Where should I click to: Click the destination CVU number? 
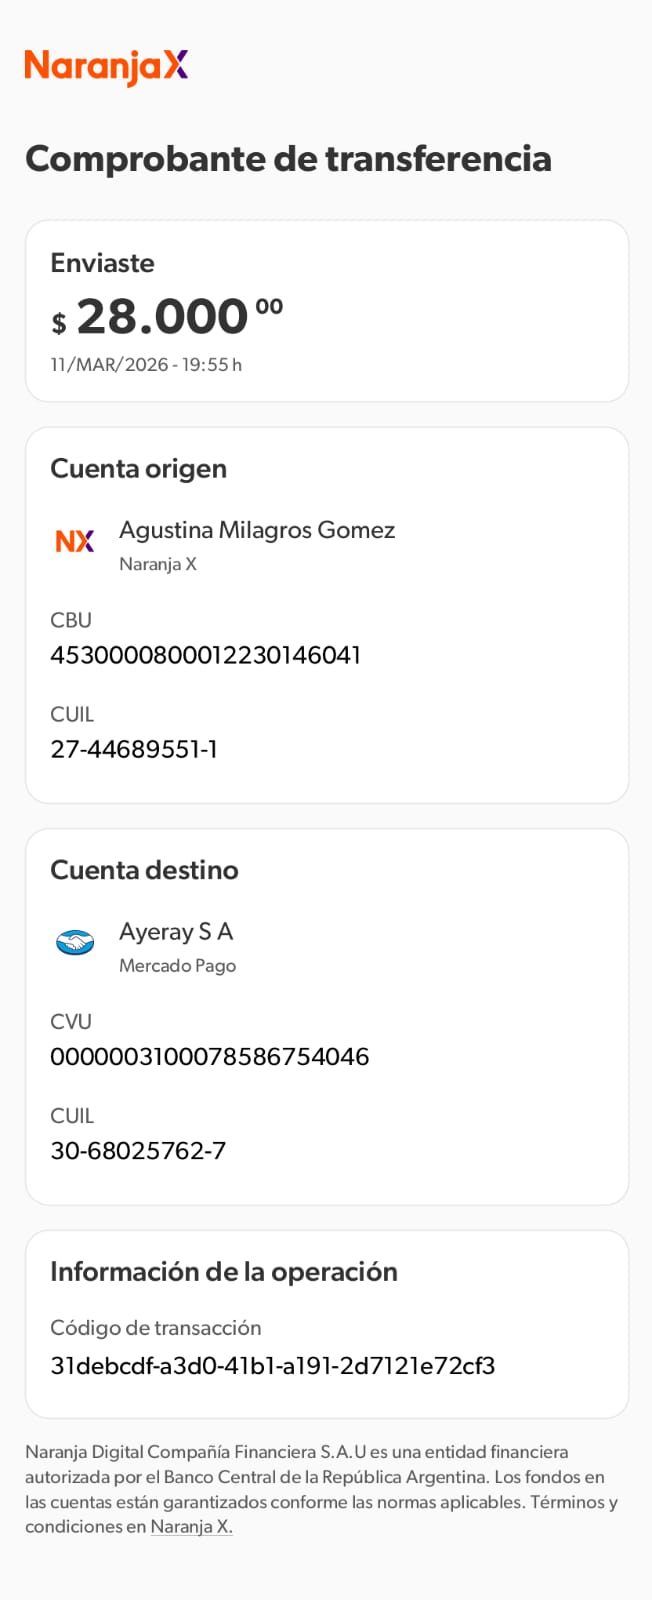pyautogui.click(x=210, y=1056)
